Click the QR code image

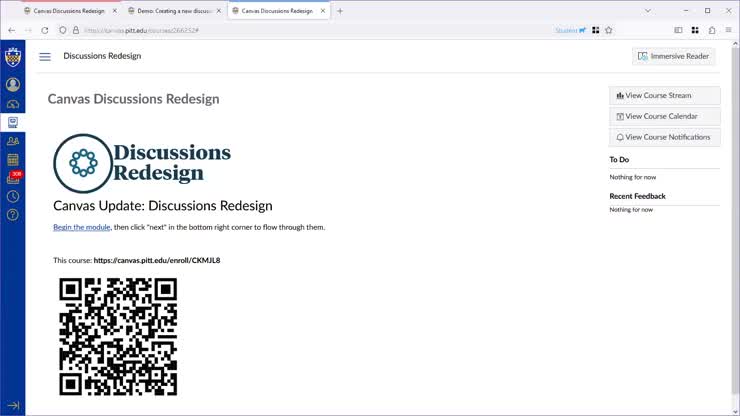click(118, 337)
